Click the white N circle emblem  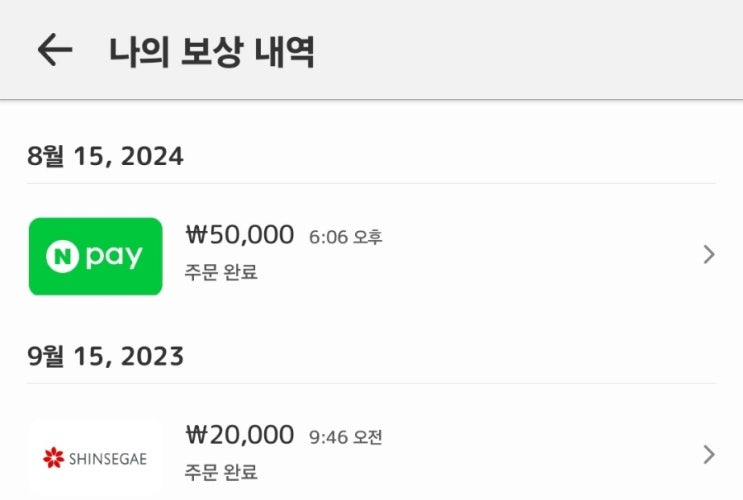(62, 256)
